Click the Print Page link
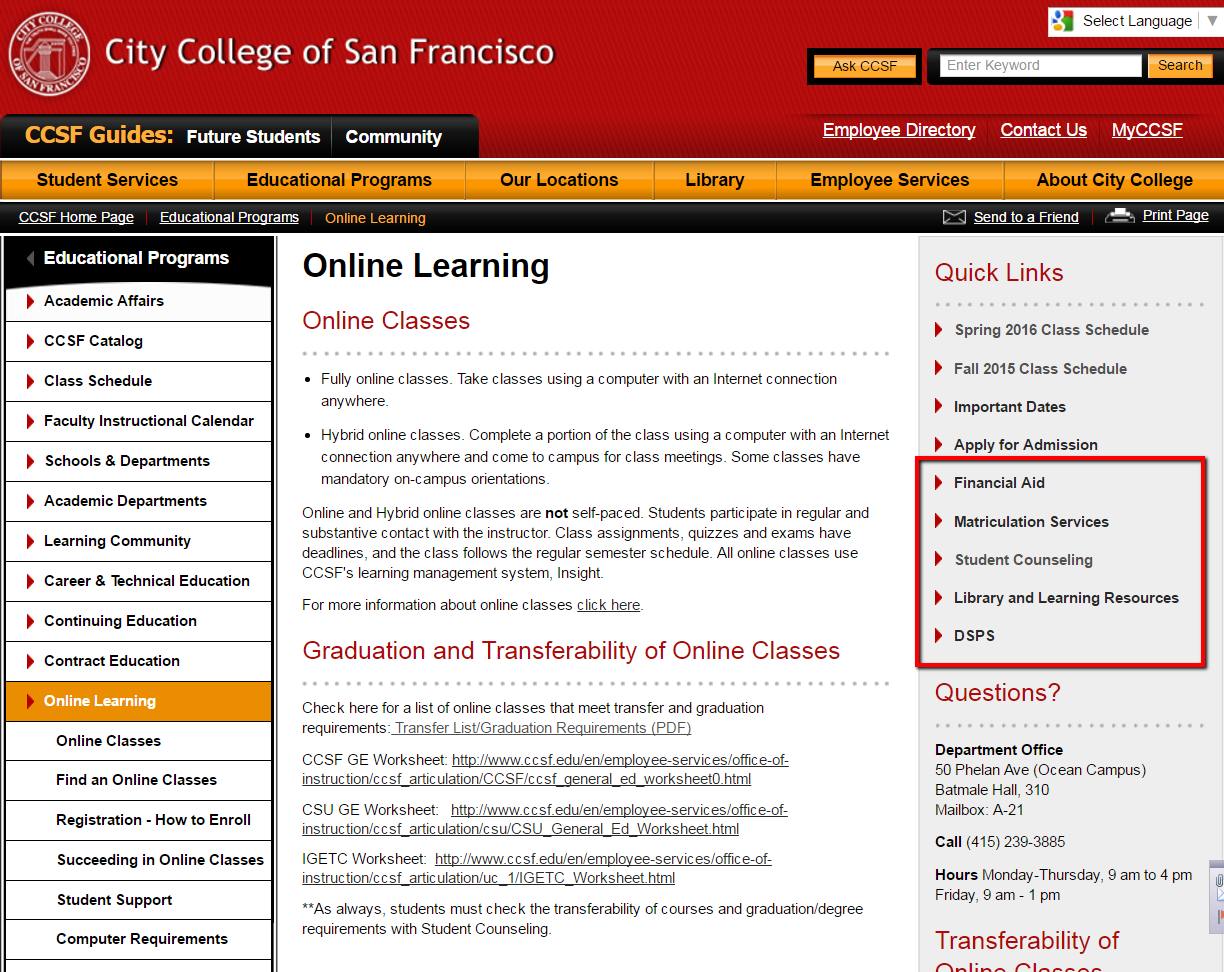Image resolution: width=1224 pixels, height=972 pixels. point(1176,215)
